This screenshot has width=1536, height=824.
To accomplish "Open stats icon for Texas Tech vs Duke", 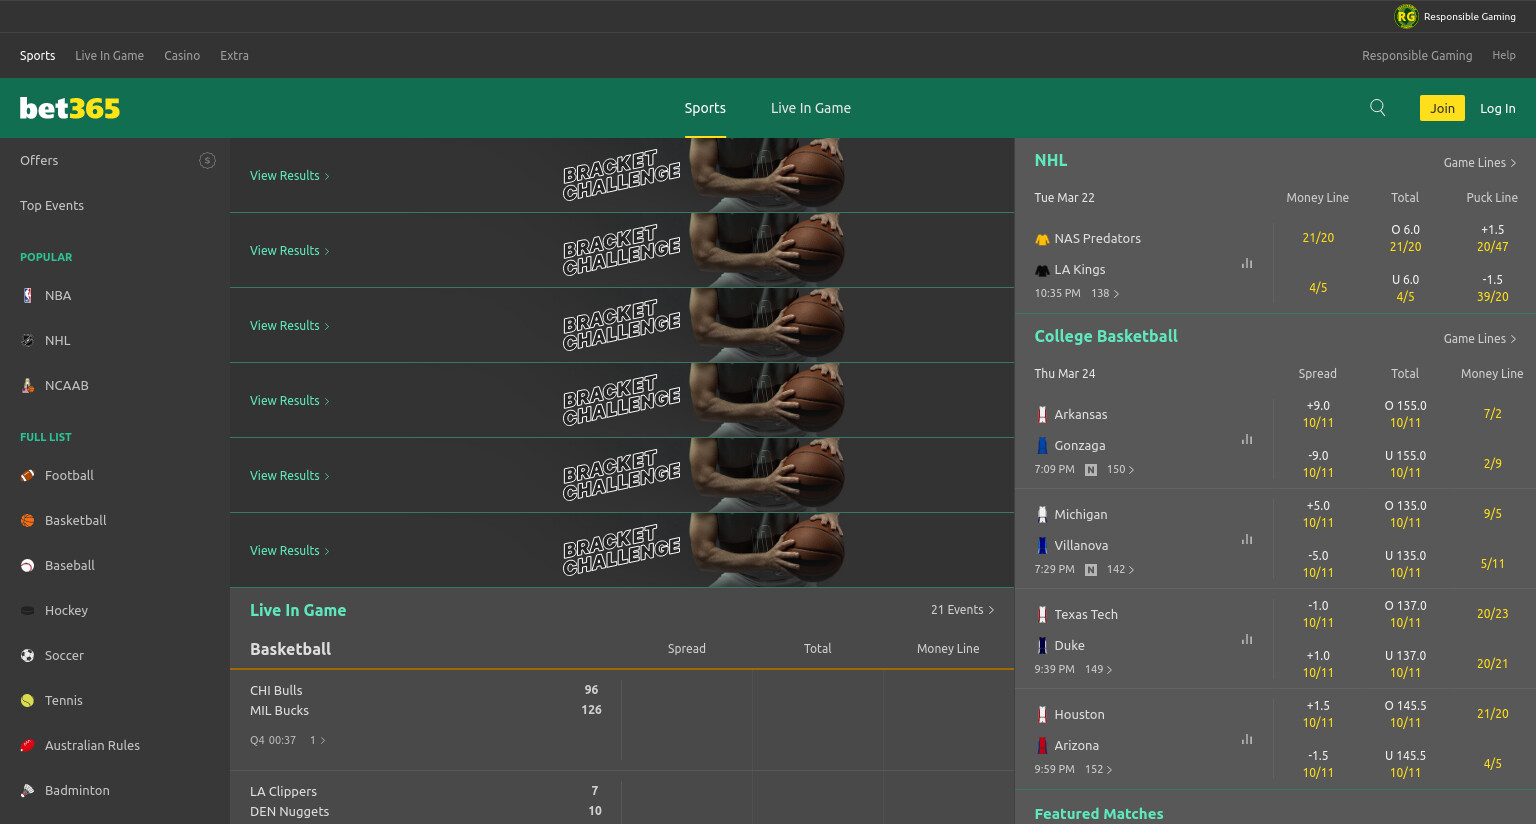I will tap(1247, 639).
